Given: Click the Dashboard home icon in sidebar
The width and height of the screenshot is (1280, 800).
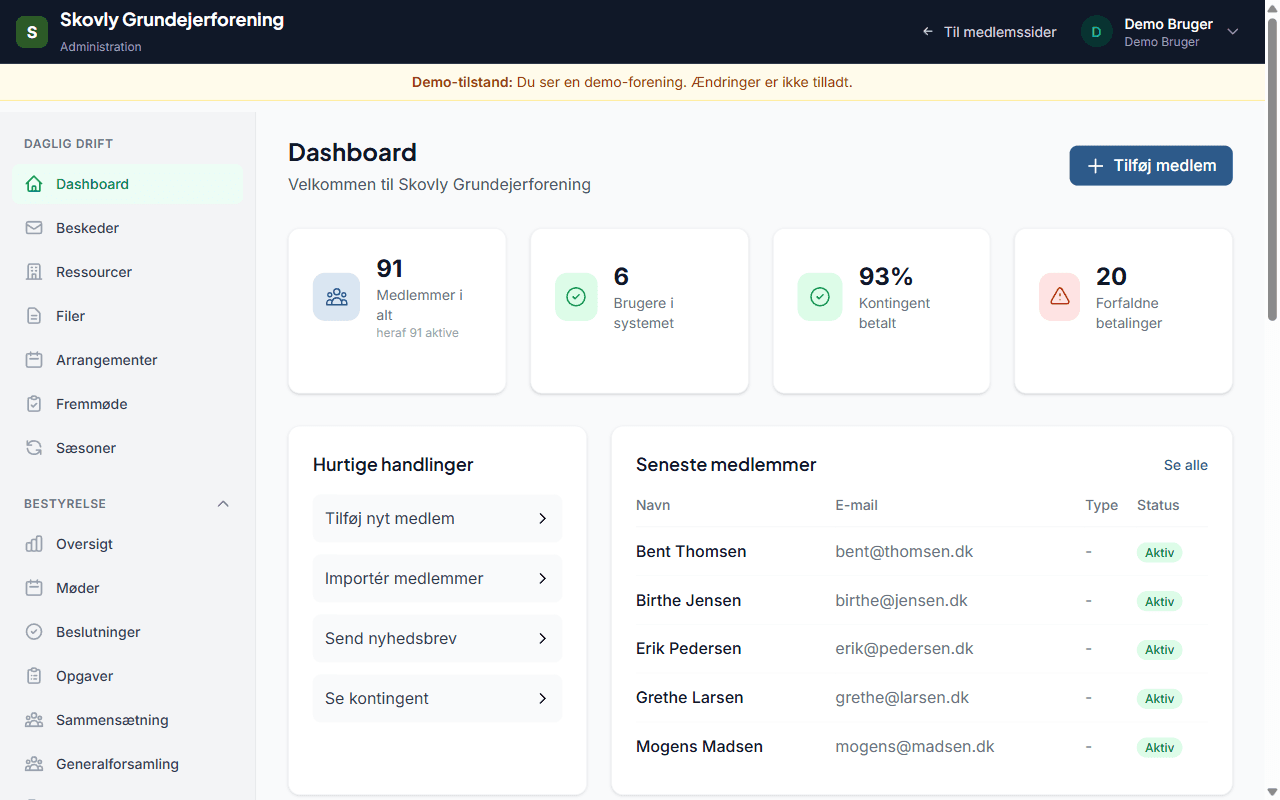Looking at the screenshot, I should 34,184.
